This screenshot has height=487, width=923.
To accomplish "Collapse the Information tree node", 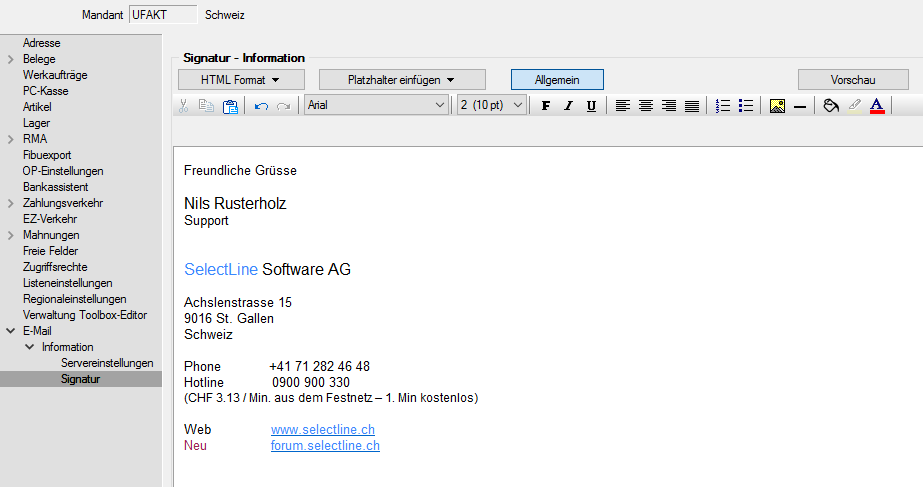I will point(29,347).
